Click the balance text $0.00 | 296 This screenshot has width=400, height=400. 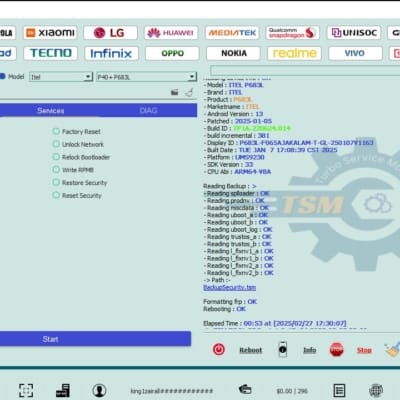click(292, 391)
